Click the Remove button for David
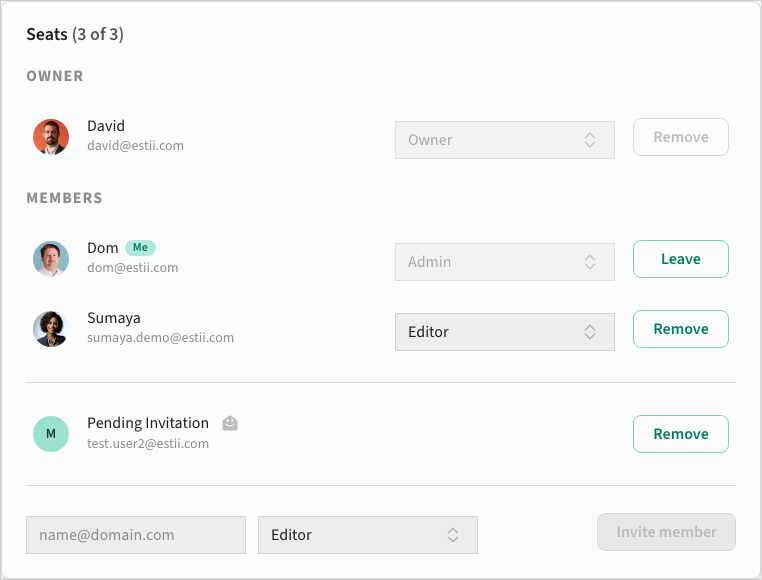 (680, 137)
